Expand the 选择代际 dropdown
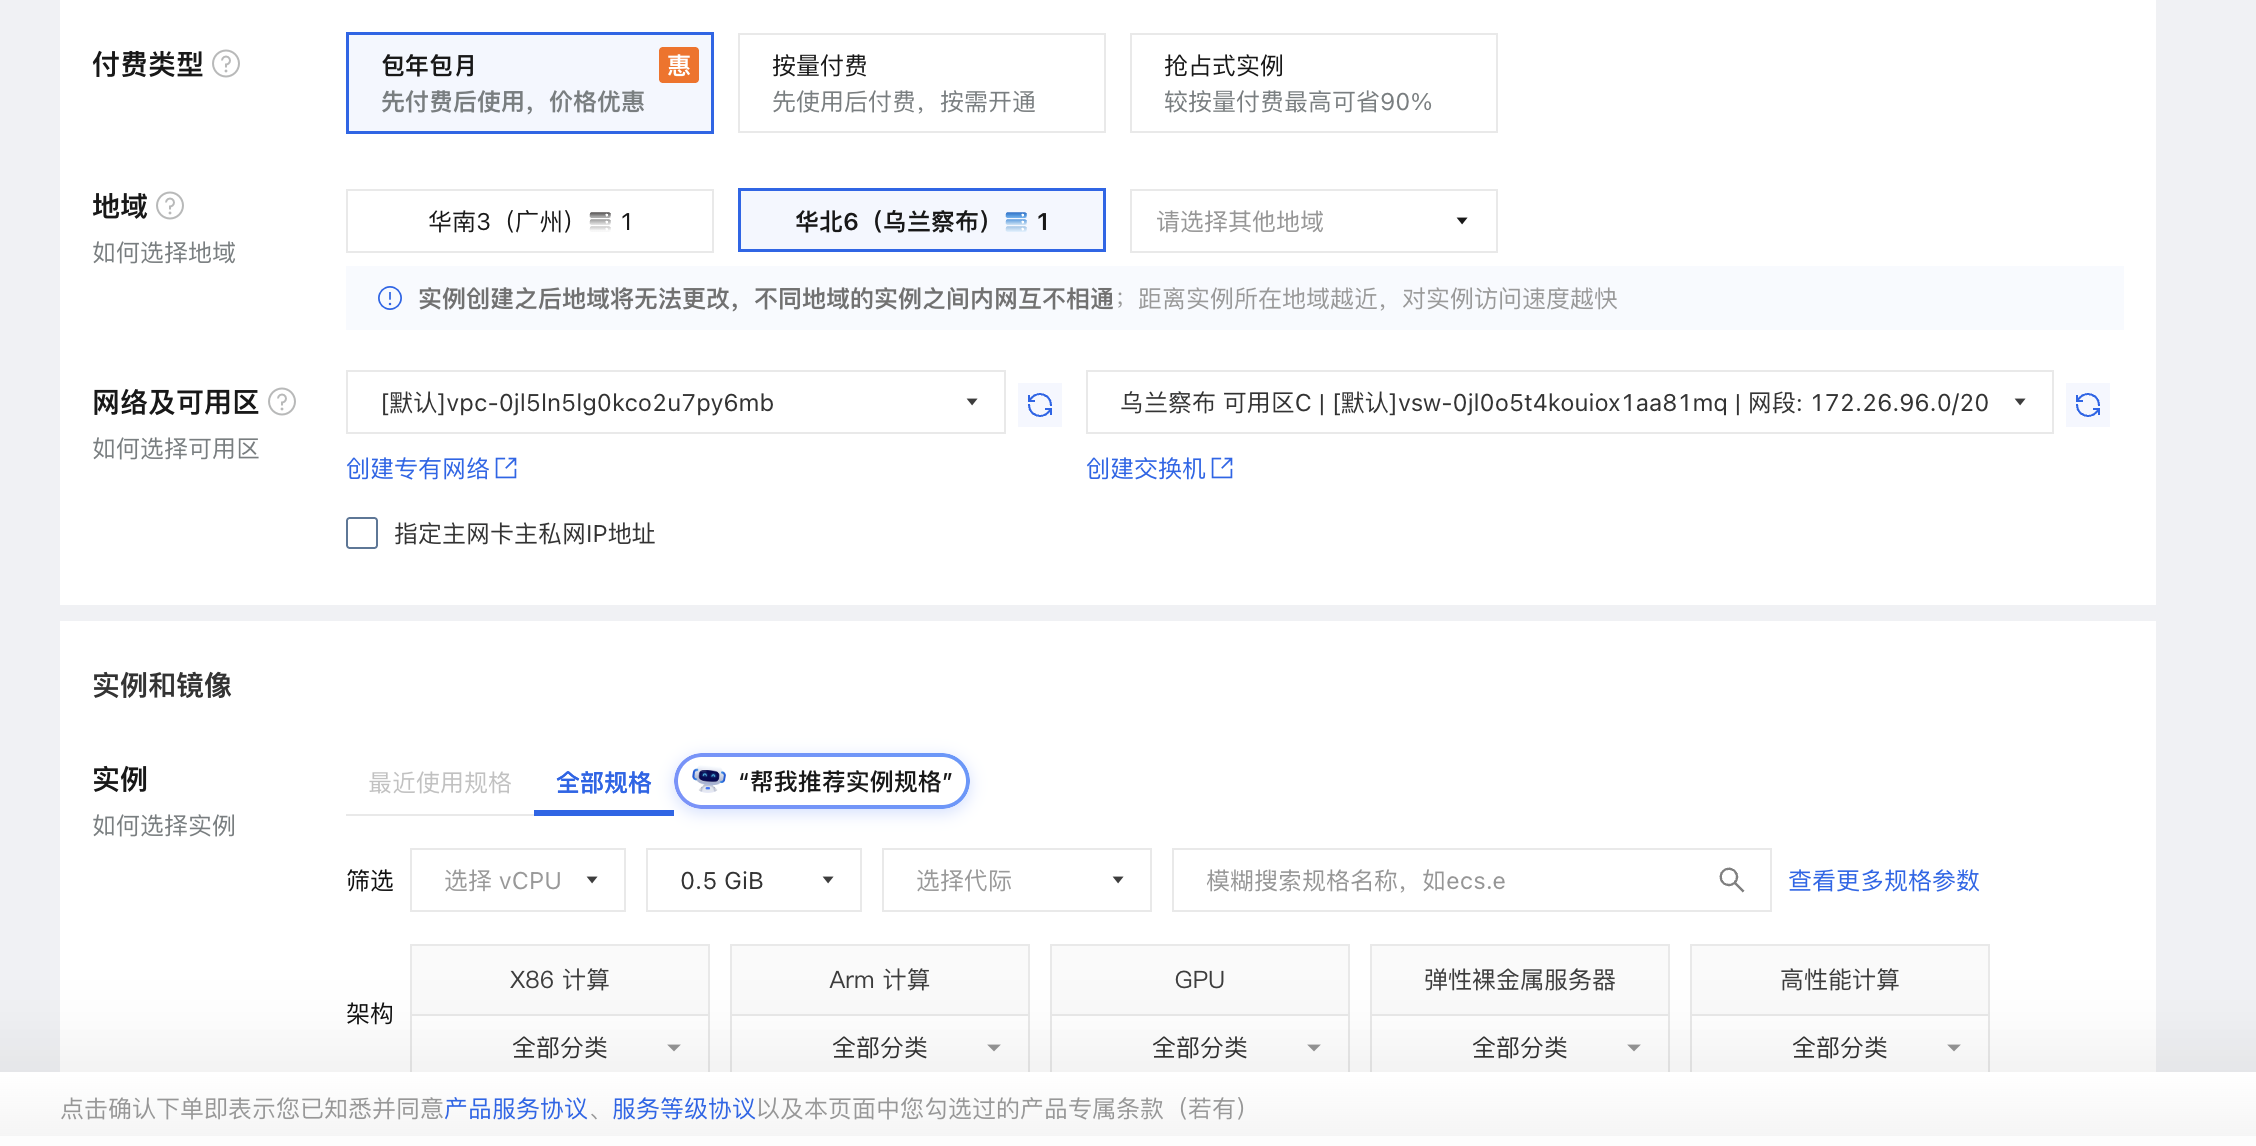2256x1146 pixels. tap(1016, 880)
